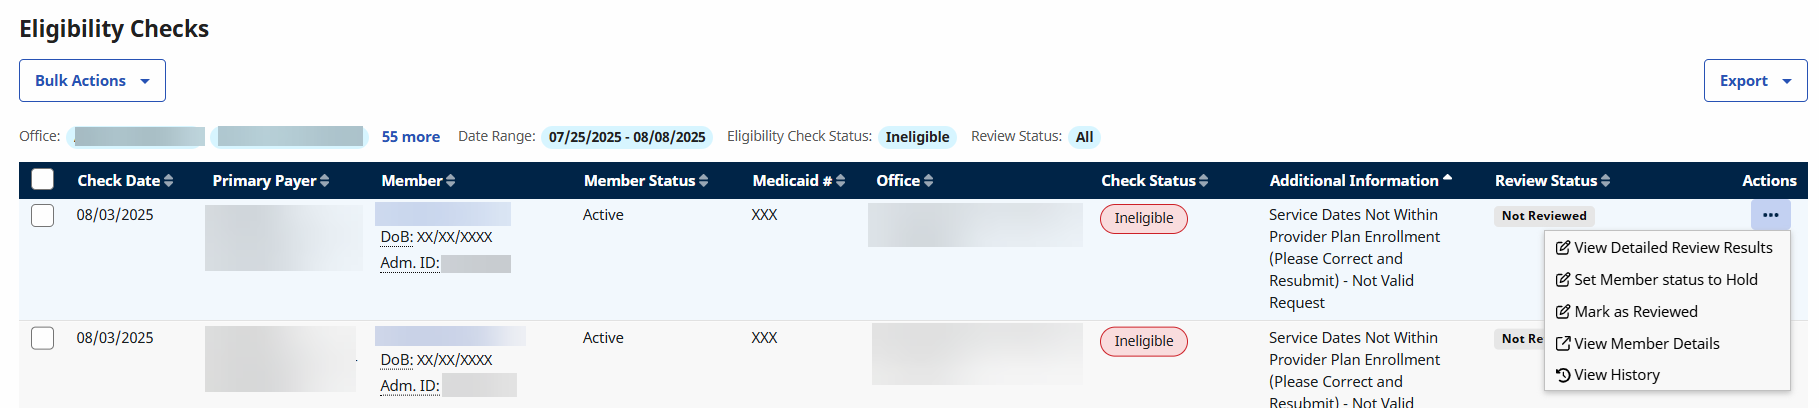
Task: Click the Medicaid # sort icon
Action: pos(841,181)
